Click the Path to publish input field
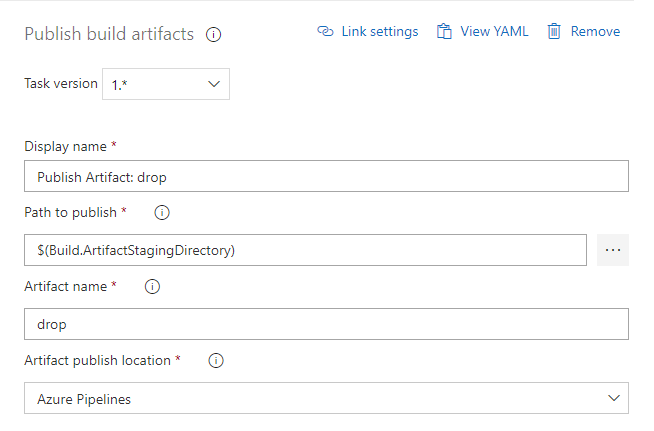 [305, 250]
